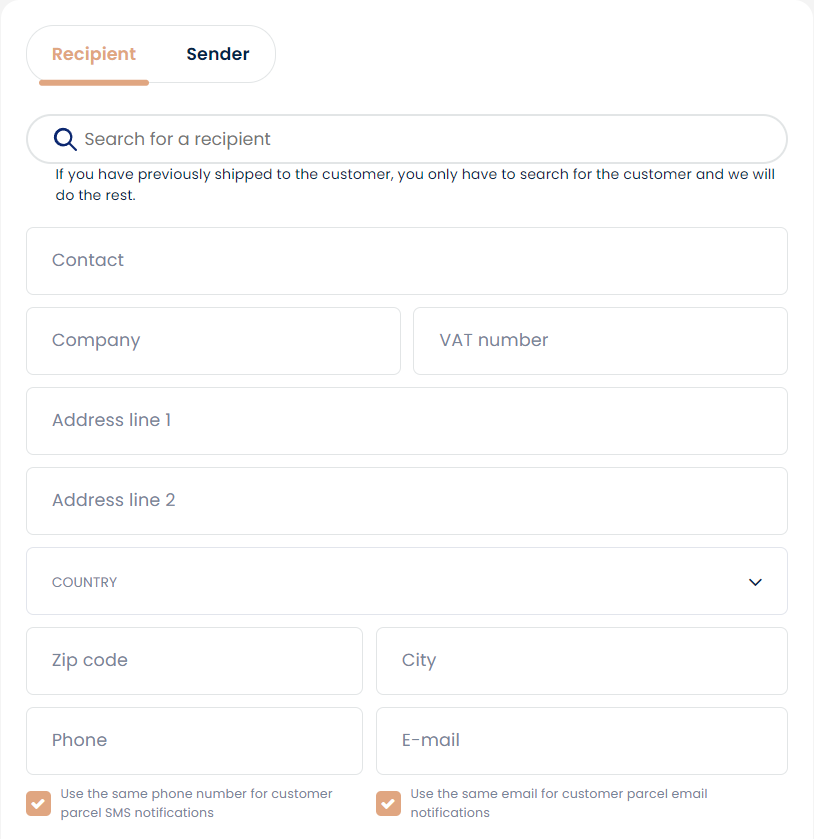Click the Address line 2 field
Screen dimensions: 814x839
click(407, 501)
